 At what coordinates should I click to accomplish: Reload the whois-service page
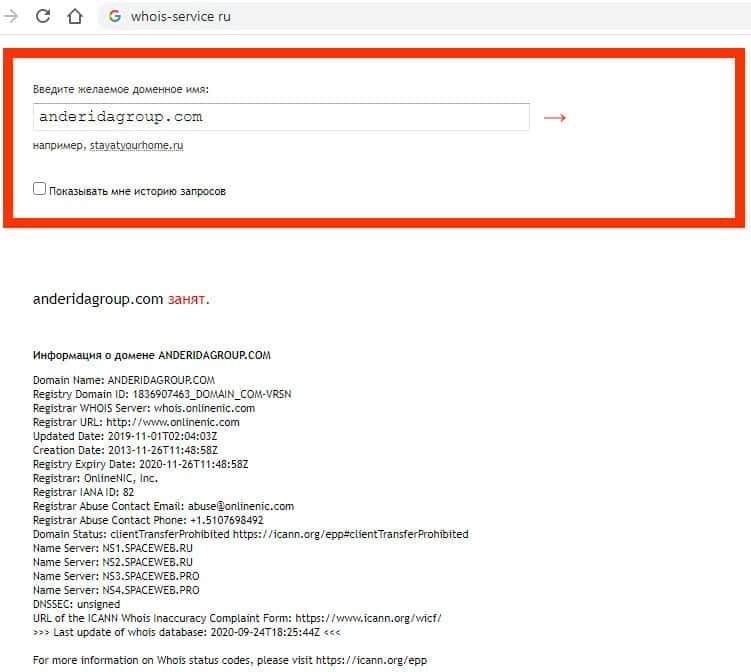pos(43,16)
